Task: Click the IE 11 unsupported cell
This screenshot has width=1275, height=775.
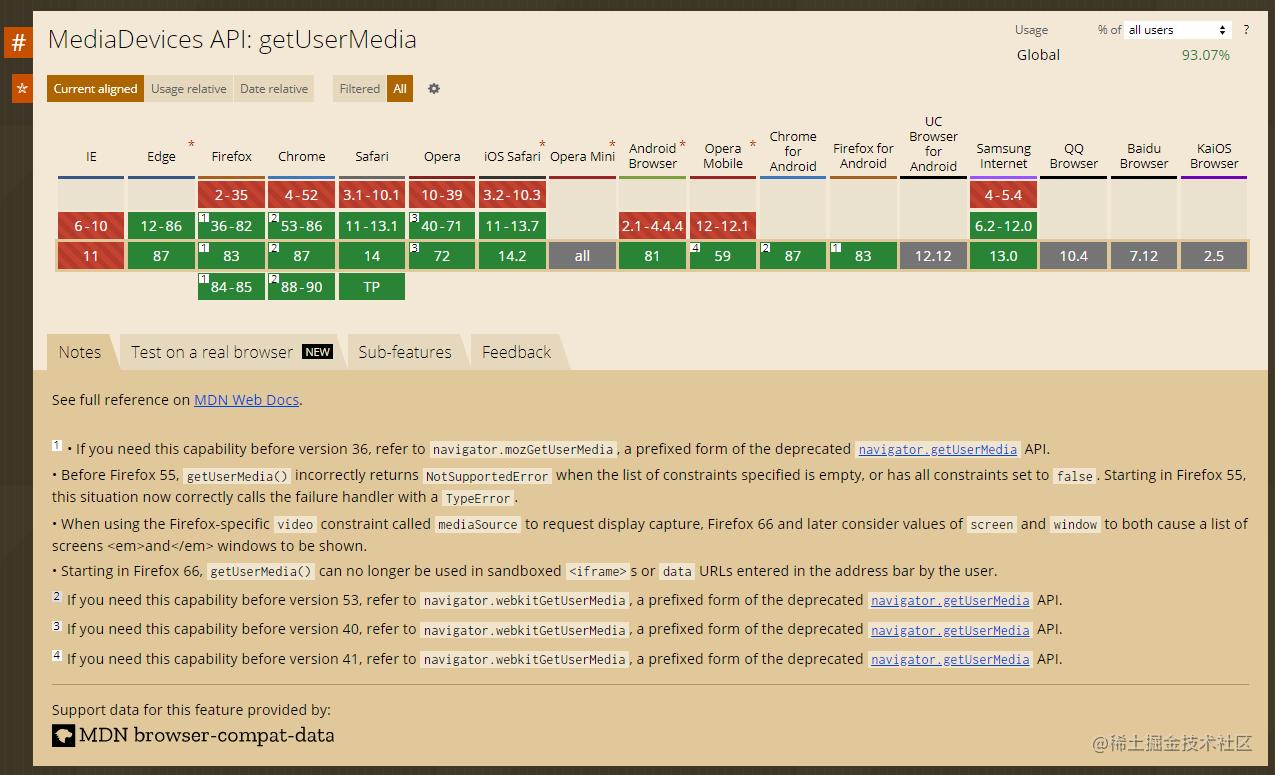Action: pos(91,256)
